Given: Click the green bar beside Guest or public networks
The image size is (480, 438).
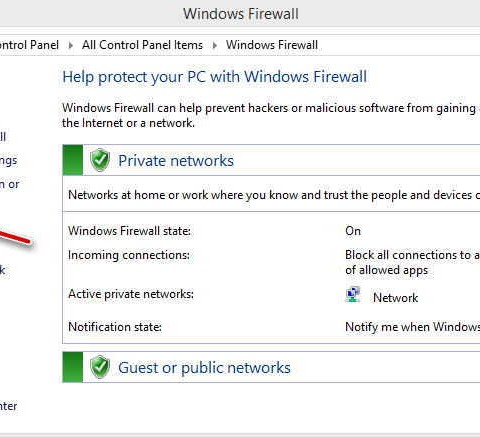Looking at the screenshot, I should pyautogui.click(x=73, y=367).
